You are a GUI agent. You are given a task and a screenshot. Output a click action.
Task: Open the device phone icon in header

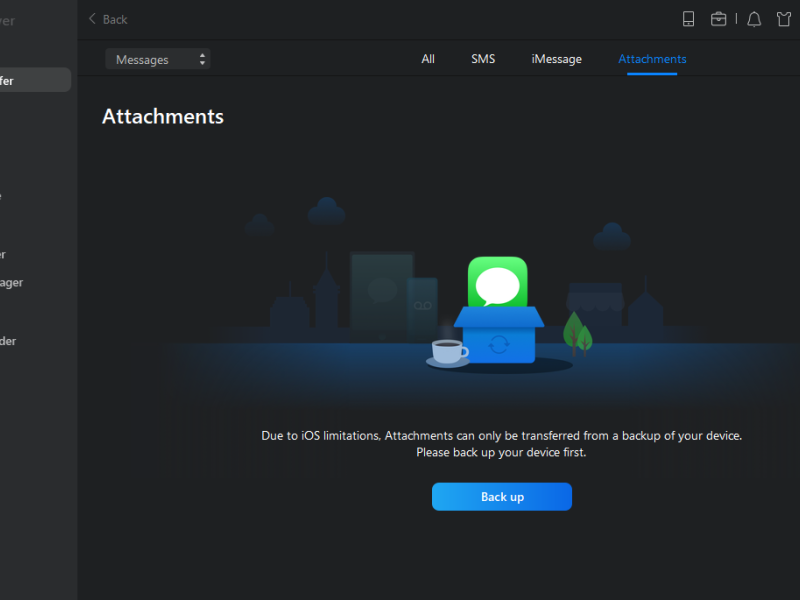(688, 19)
